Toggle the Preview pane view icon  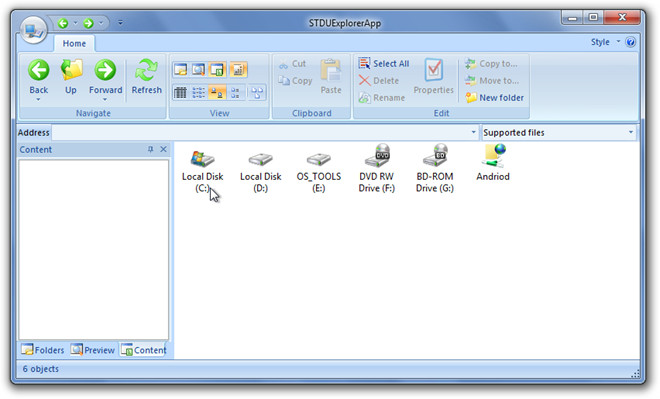[x=198, y=69]
